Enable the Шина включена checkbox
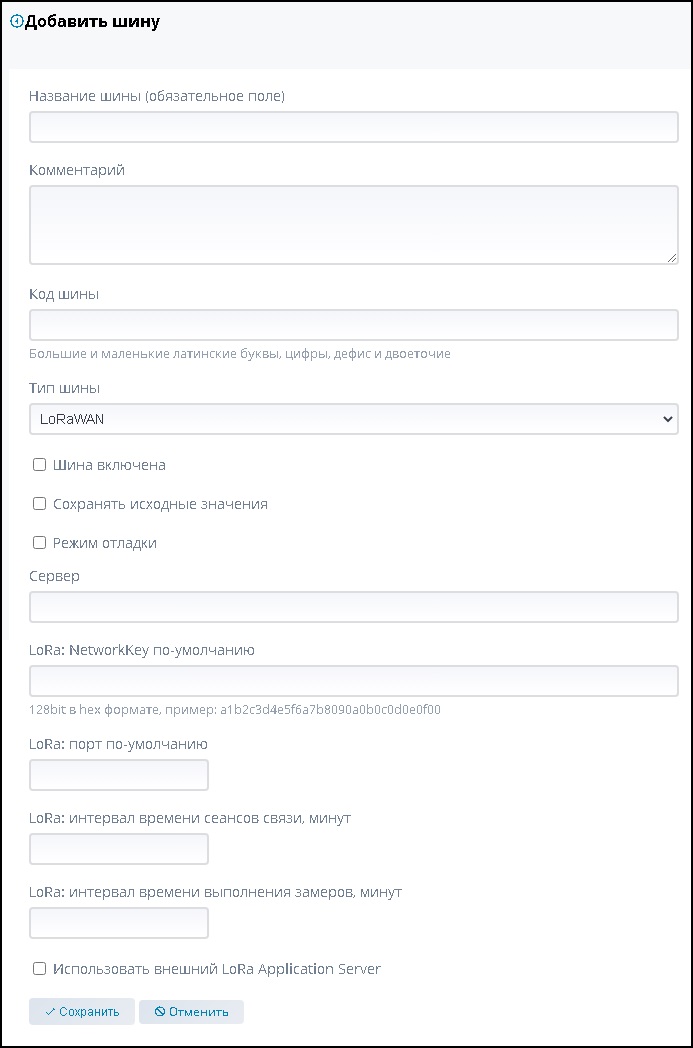The height and width of the screenshot is (1048, 693). tap(40, 465)
